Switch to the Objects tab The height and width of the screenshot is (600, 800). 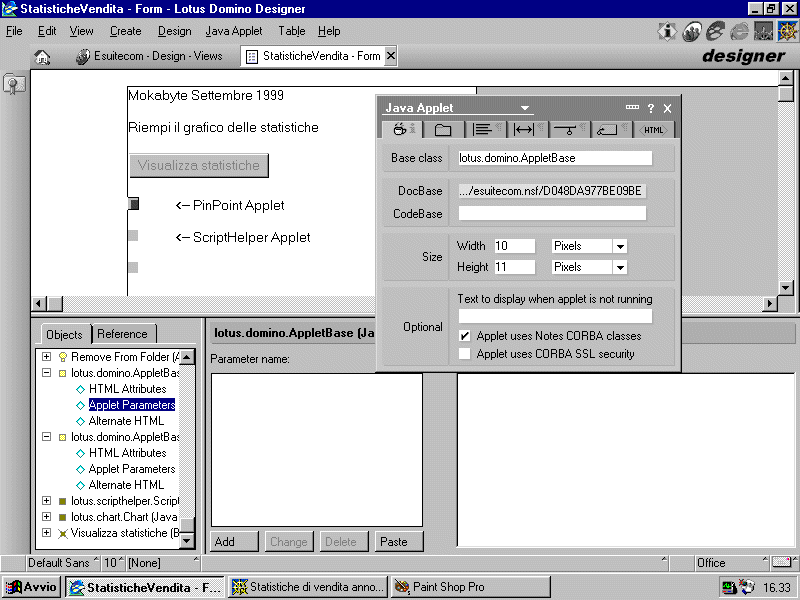click(x=64, y=335)
